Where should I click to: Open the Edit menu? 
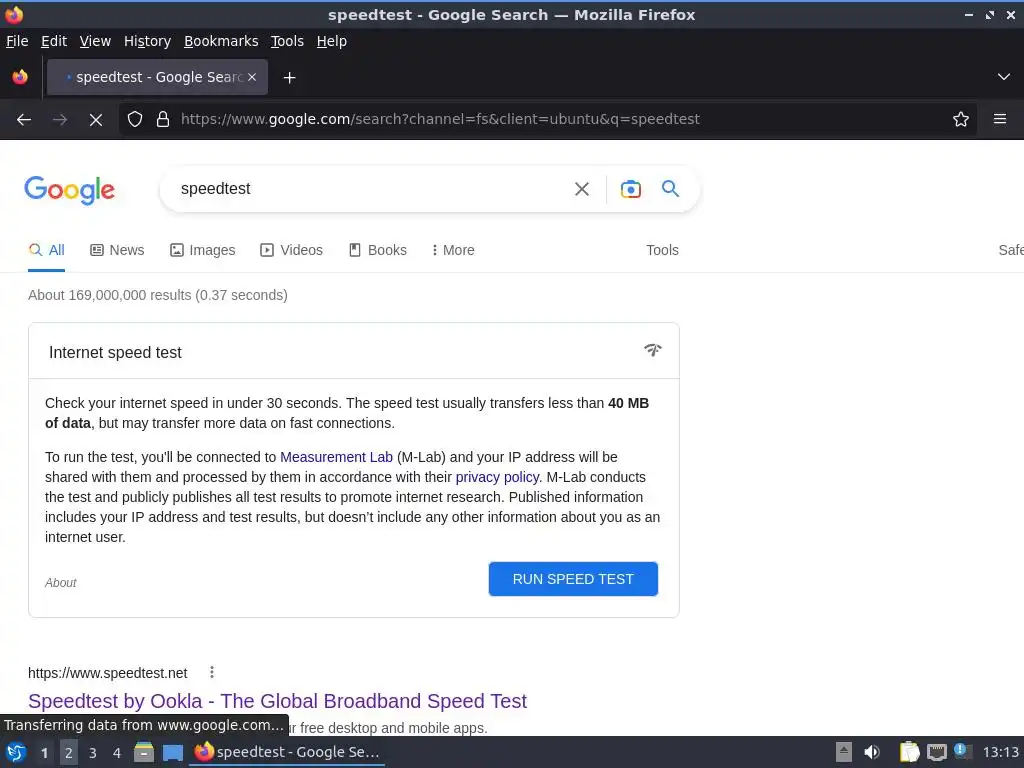coord(54,41)
